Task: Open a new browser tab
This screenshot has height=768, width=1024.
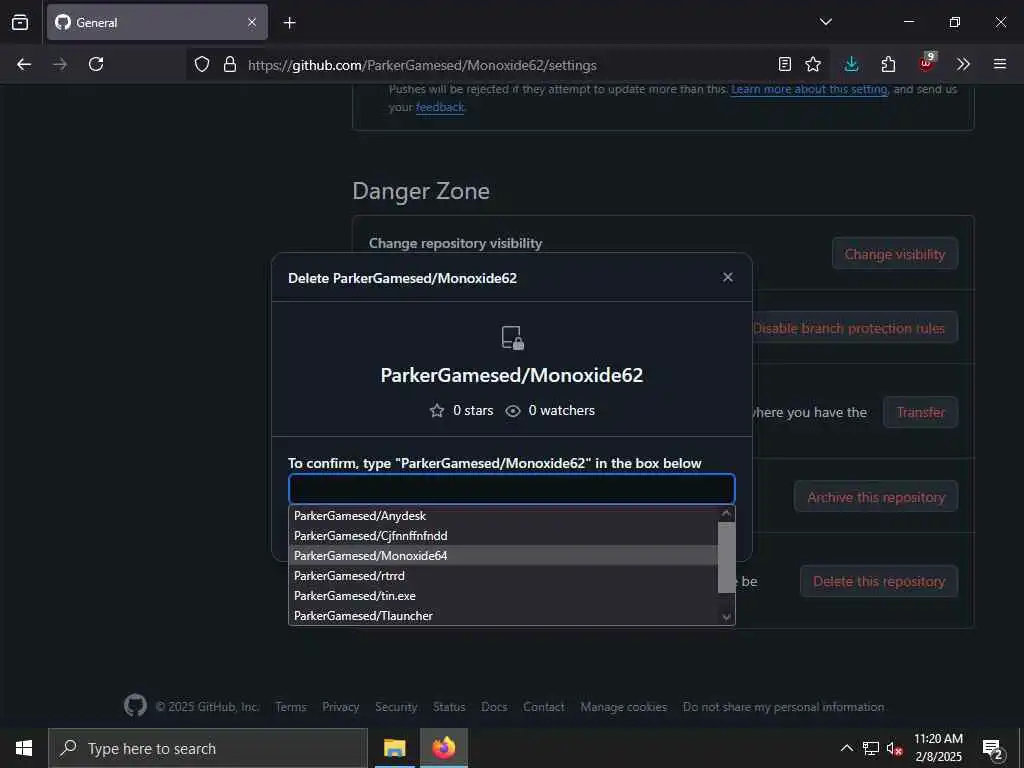Action: (289, 23)
